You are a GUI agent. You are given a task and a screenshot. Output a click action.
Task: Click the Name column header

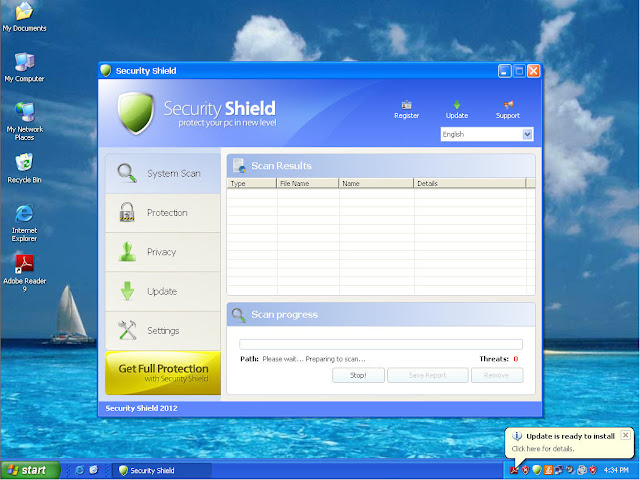pyautogui.click(x=376, y=183)
